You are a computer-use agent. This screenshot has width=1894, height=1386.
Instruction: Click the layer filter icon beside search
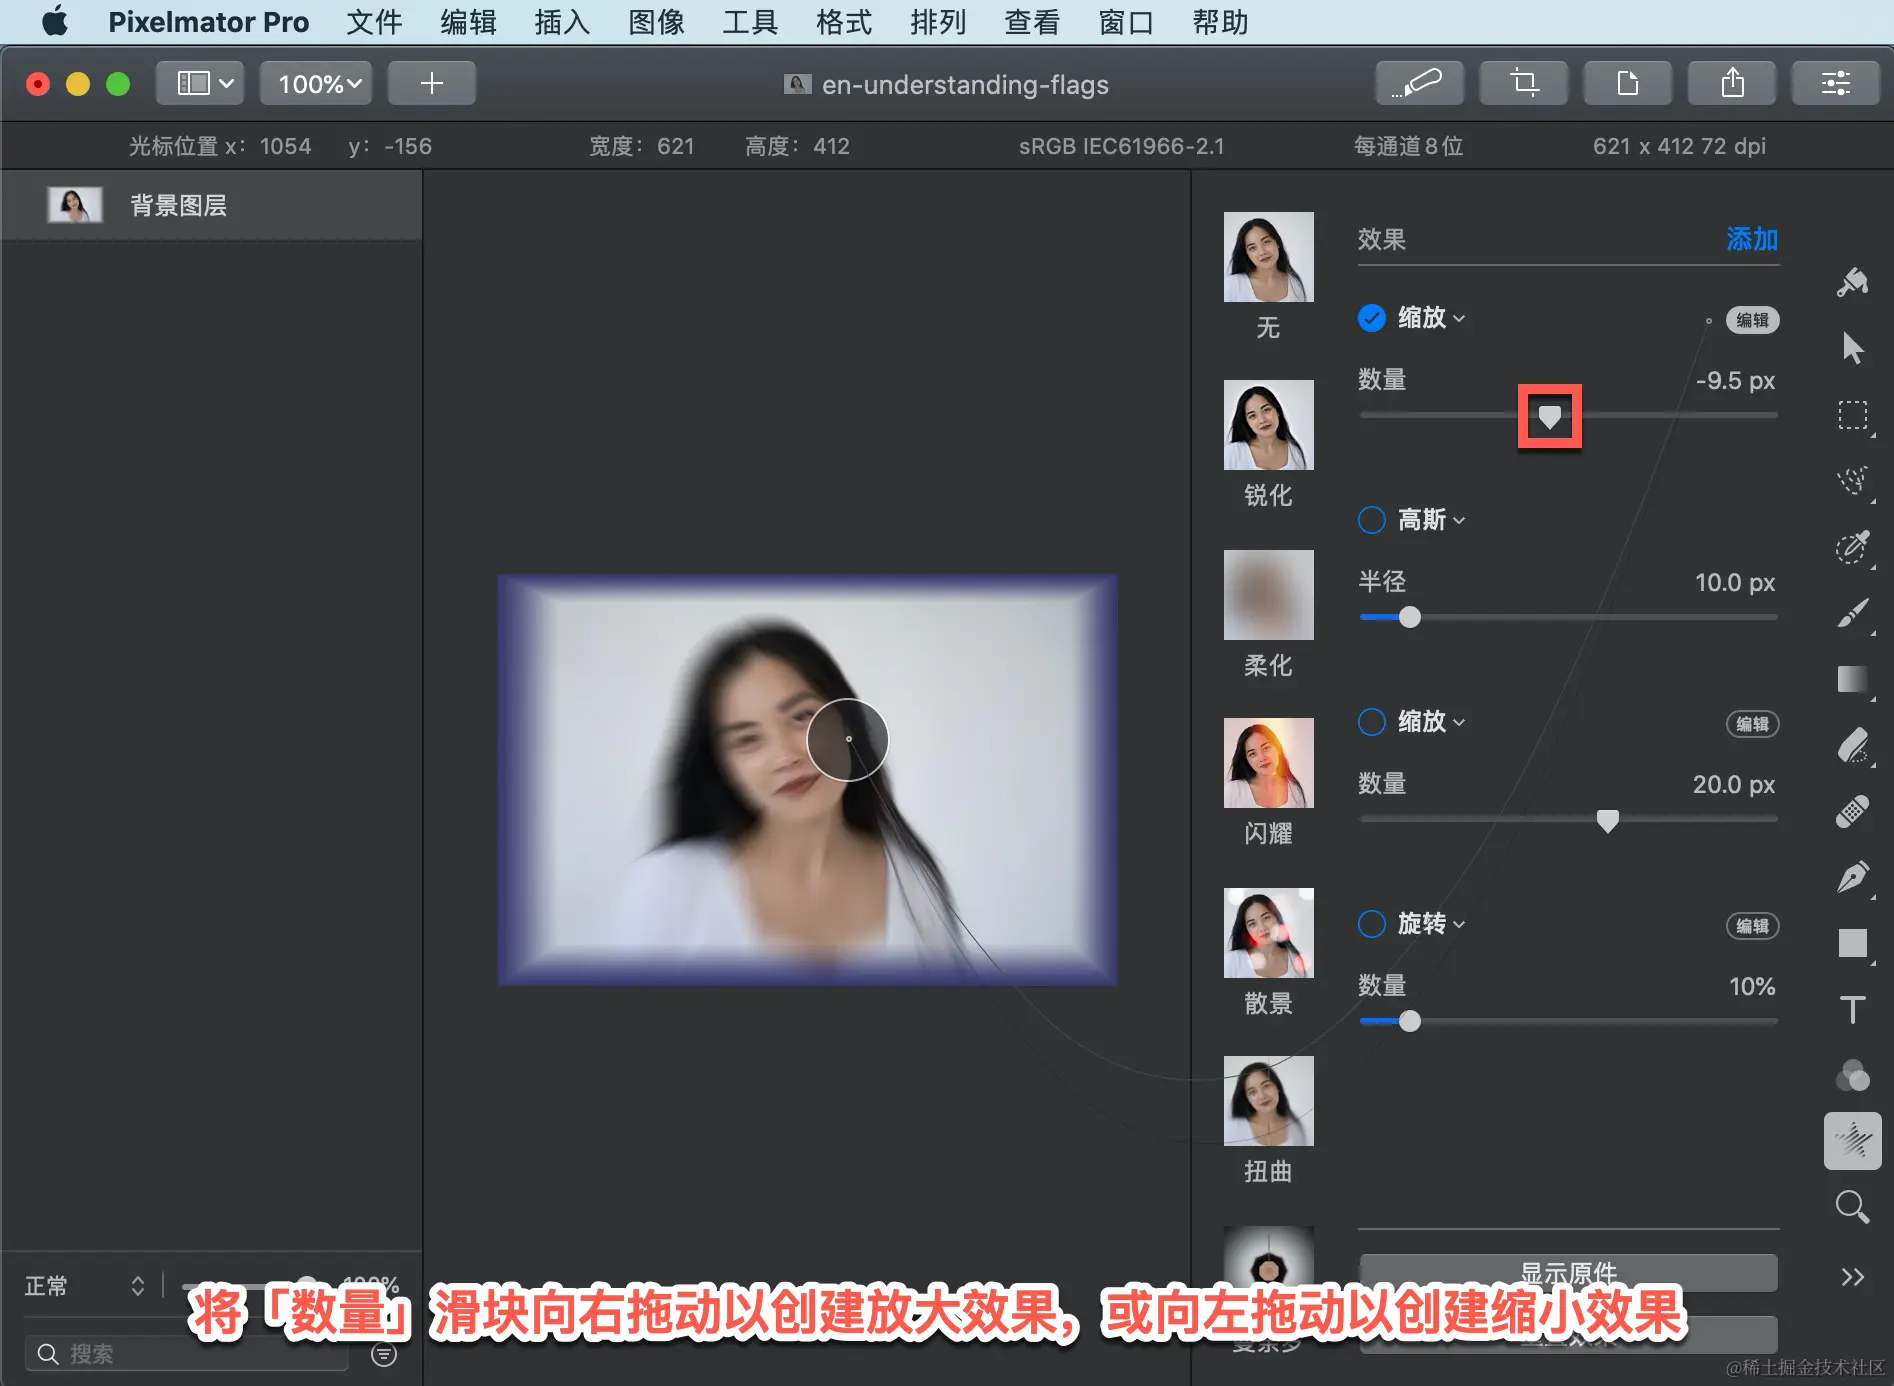click(x=384, y=1354)
